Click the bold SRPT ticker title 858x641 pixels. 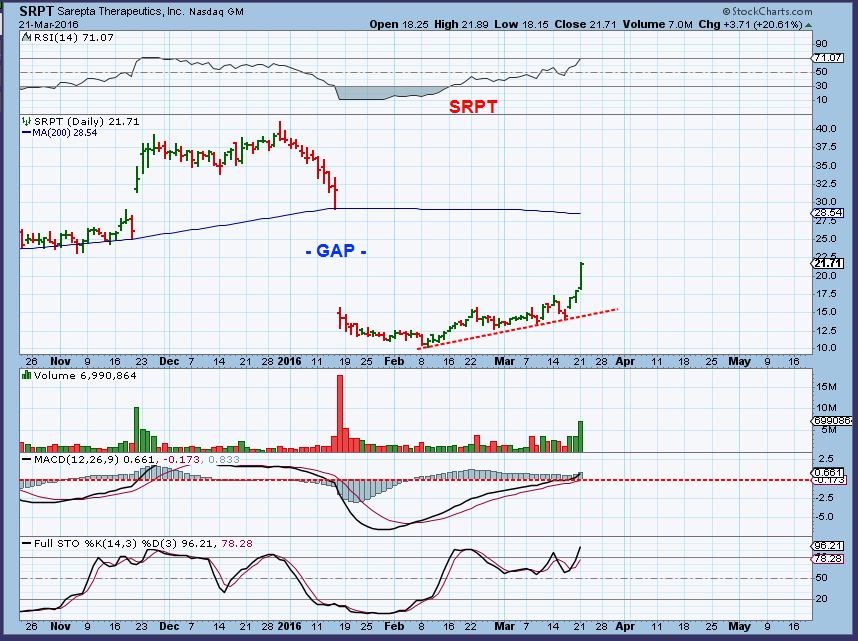point(36,11)
